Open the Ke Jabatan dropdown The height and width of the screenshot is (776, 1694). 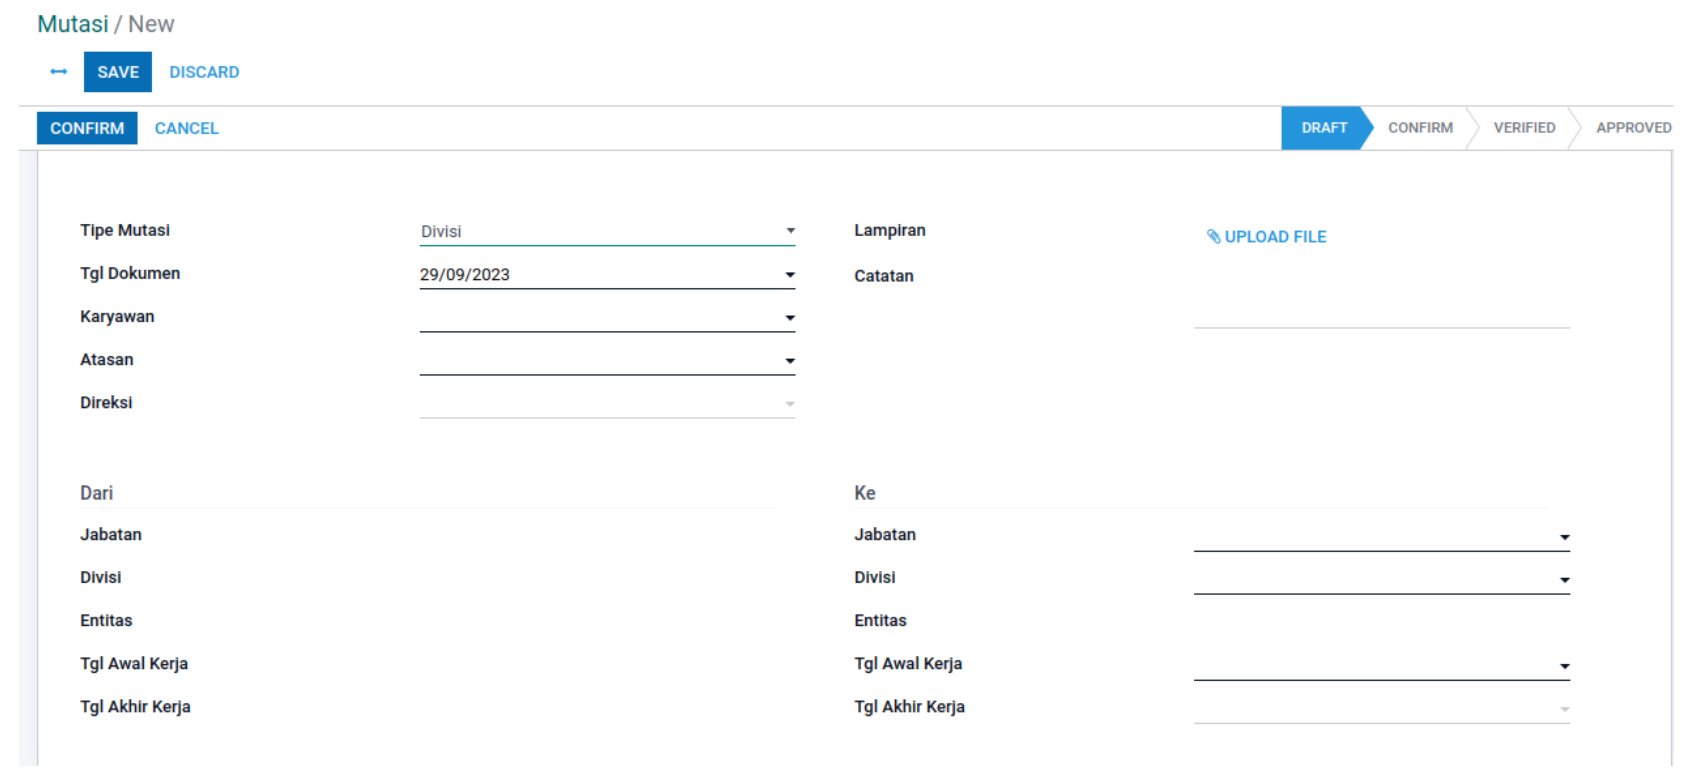[x=1564, y=537]
